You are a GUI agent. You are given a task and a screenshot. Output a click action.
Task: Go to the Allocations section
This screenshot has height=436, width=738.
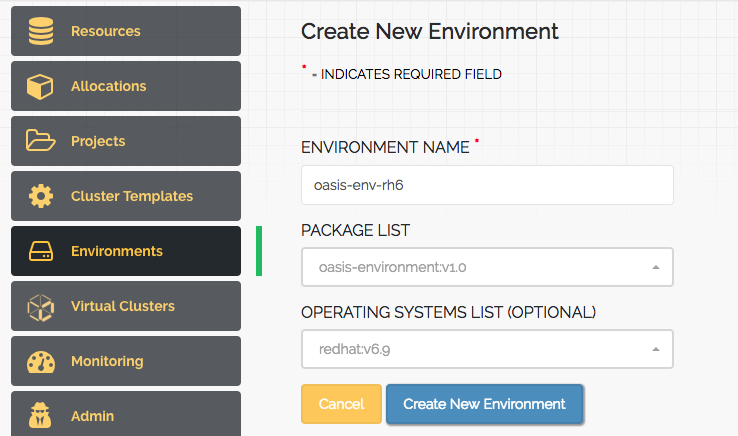[126, 86]
